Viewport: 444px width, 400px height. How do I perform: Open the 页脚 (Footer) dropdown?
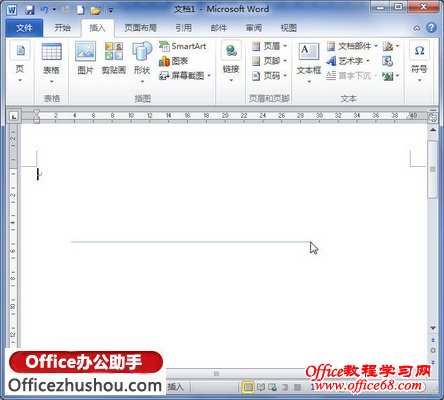click(269, 61)
